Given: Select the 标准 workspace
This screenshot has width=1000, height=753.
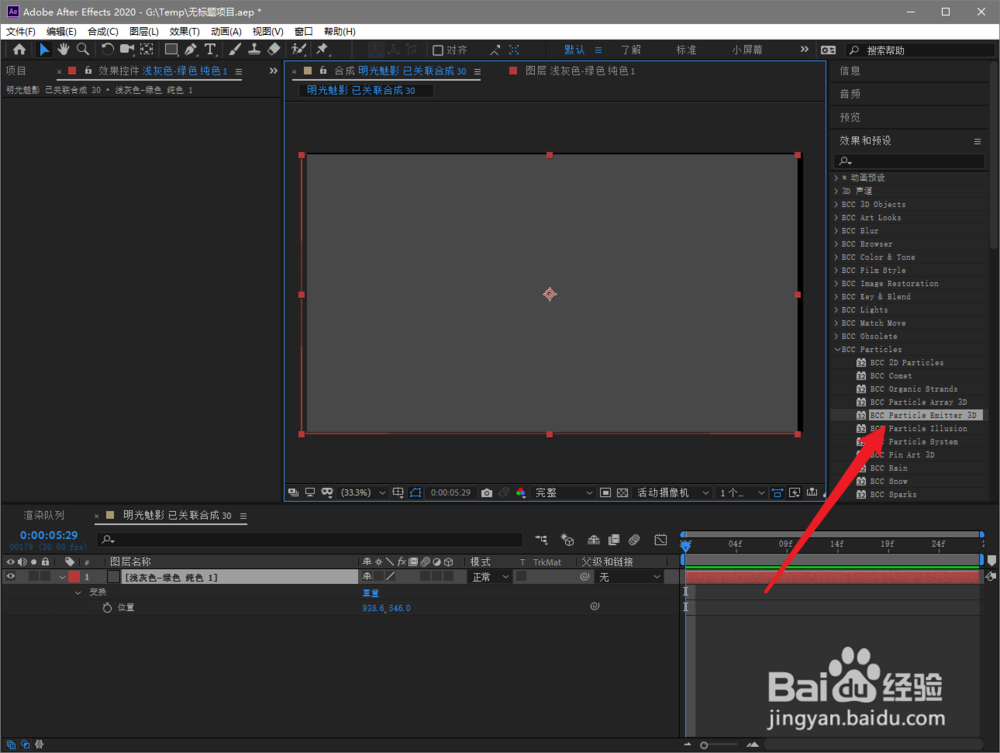Looking at the screenshot, I should (686, 50).
